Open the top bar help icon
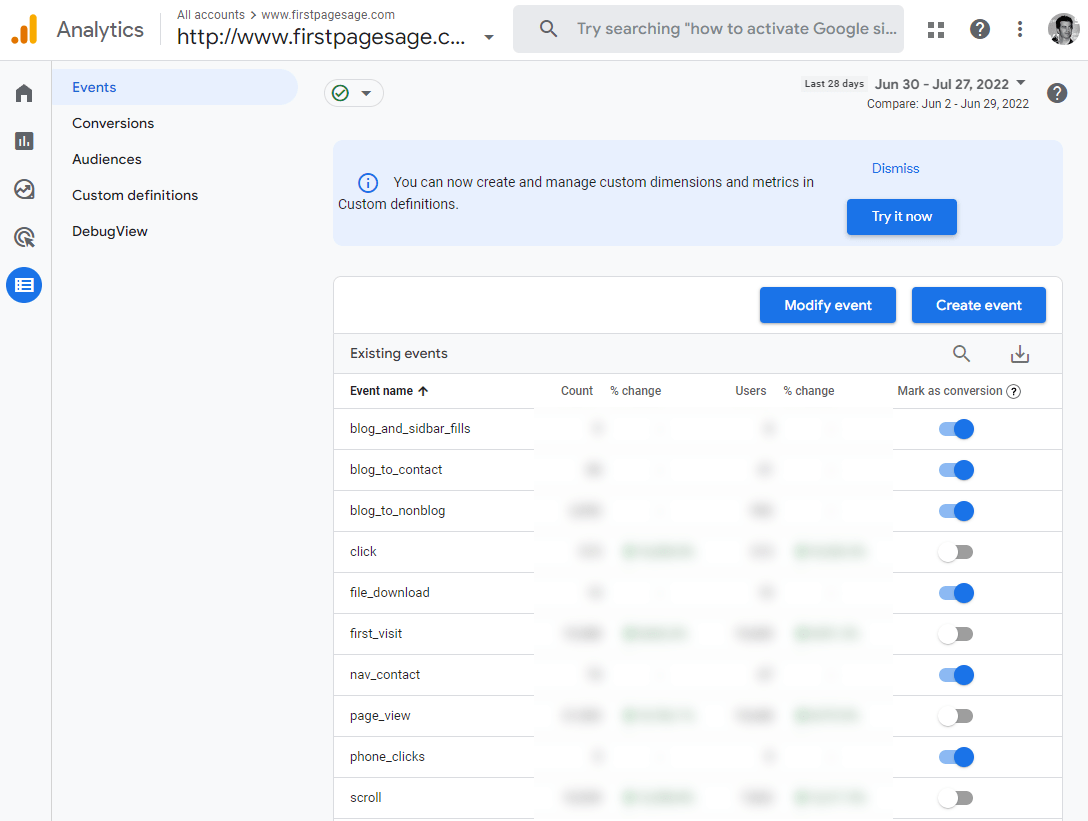 point(980,29)
